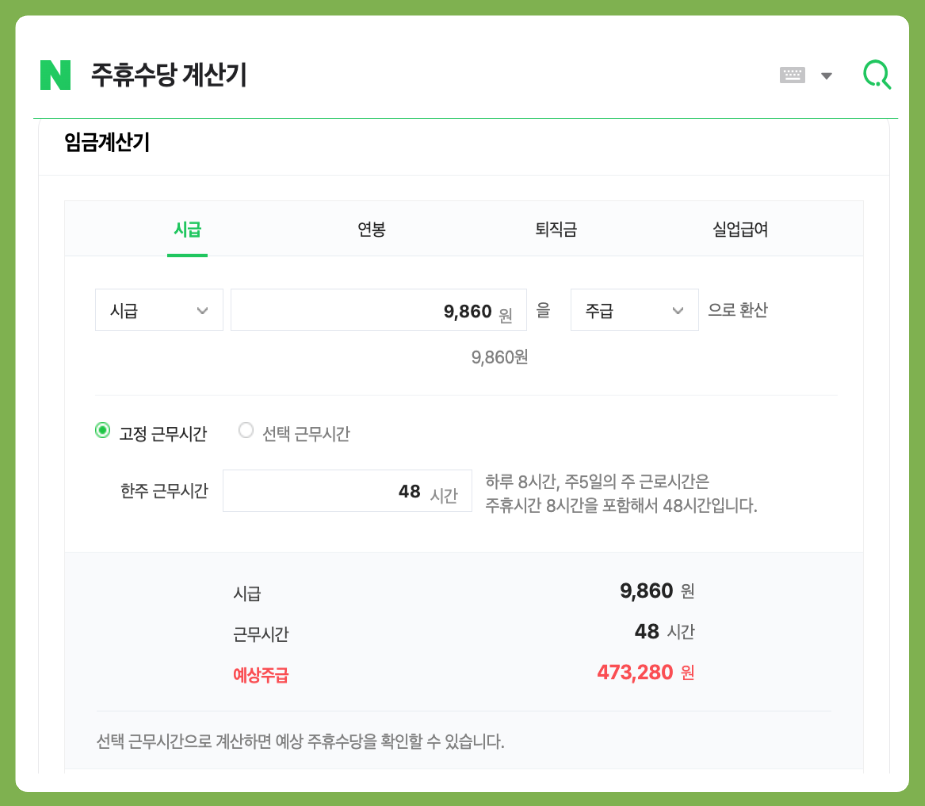Screen dimensions: 925x806
Task: Open the 주급 conversion dropdown
Action: pos(634,309)
